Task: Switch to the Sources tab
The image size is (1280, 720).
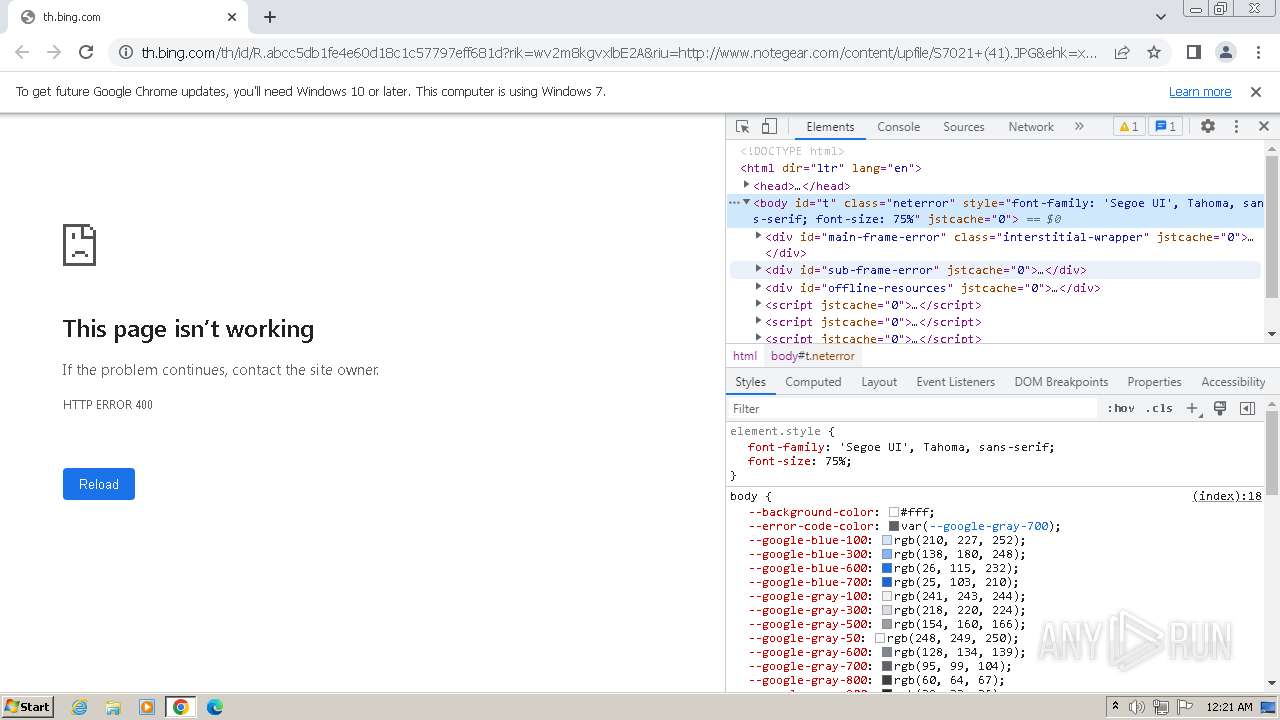Action: click(964, 127)
